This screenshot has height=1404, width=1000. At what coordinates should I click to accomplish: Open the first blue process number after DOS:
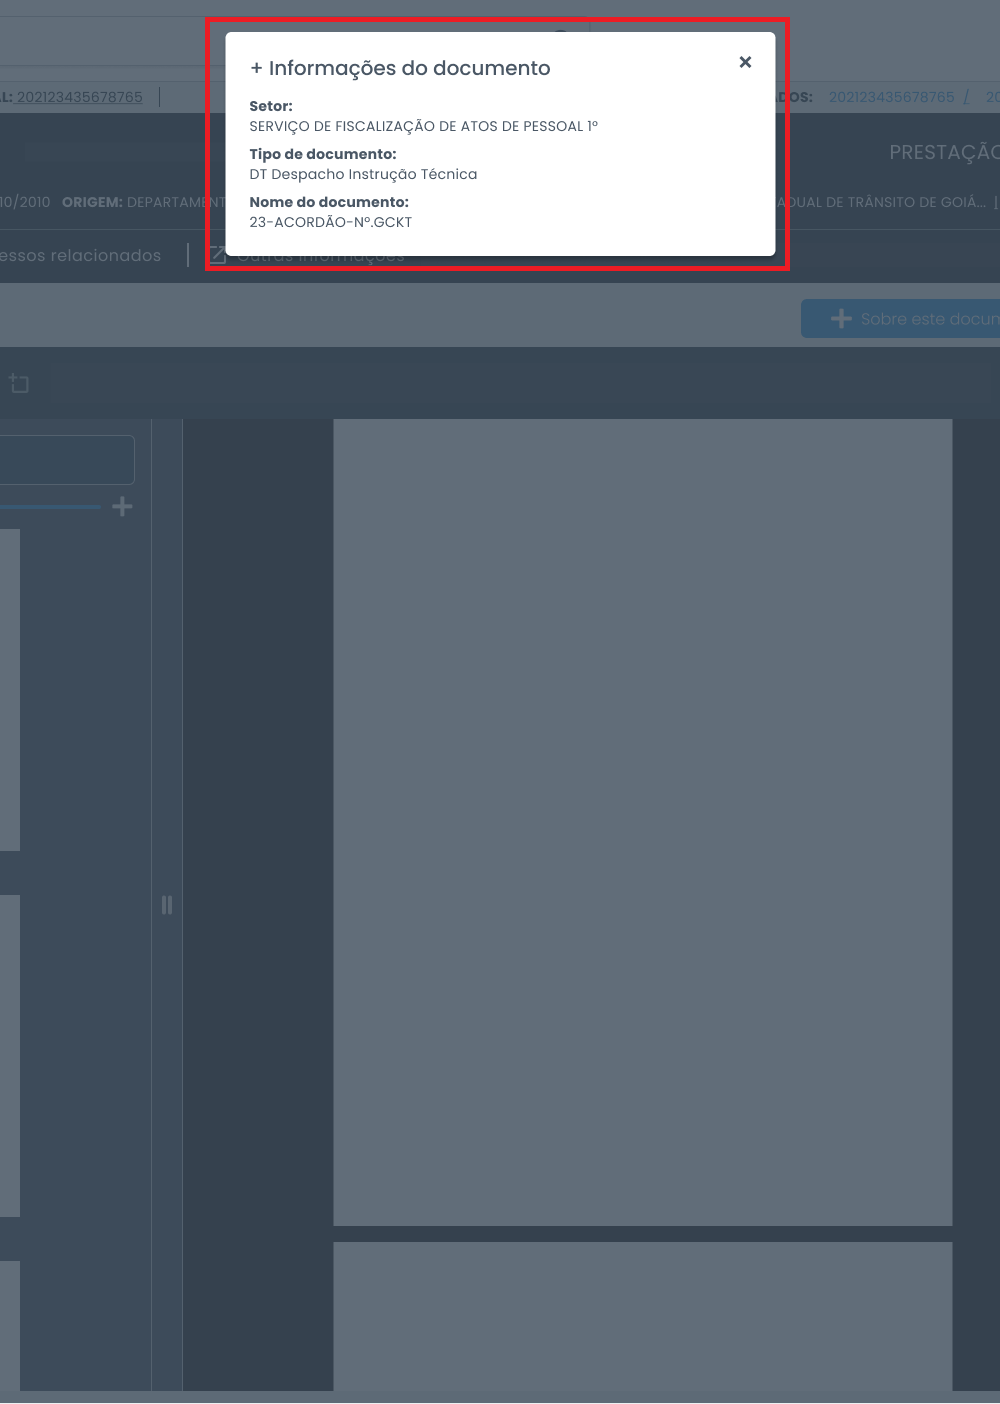point(891,97)
